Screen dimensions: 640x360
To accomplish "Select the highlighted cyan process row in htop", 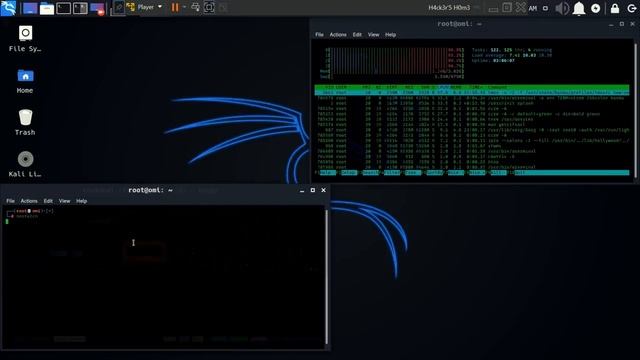I will pos(472,93).
